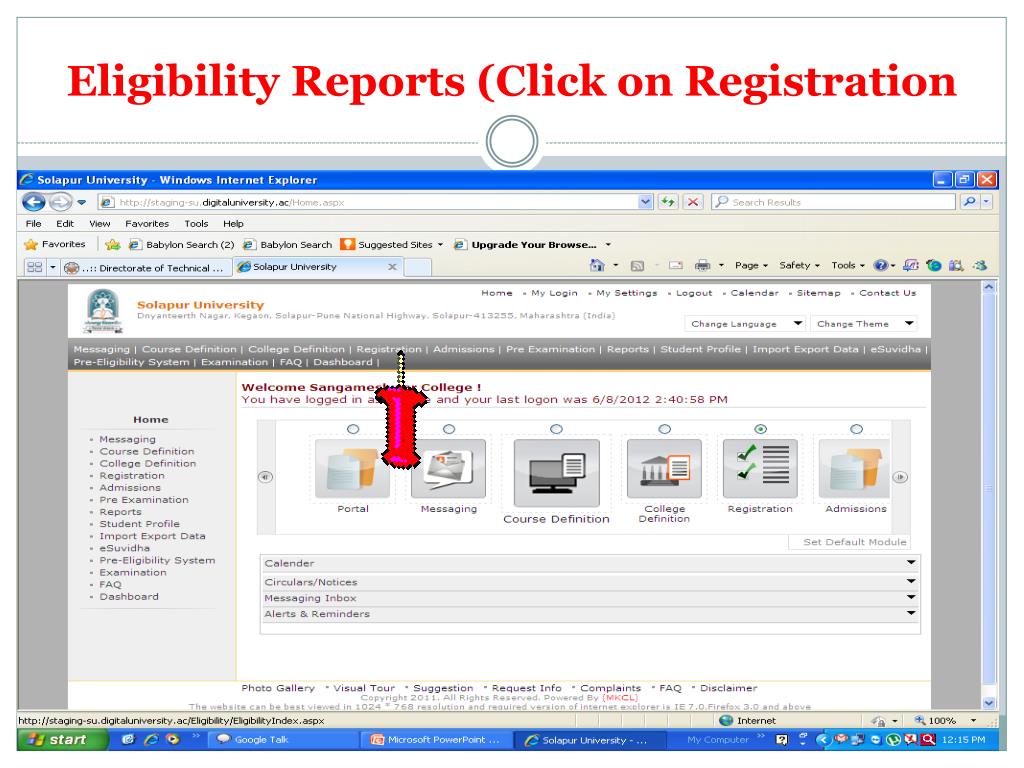Click the stop loading red X icon
This screenshot has height=768, width=1024.
tap(693, 202)
